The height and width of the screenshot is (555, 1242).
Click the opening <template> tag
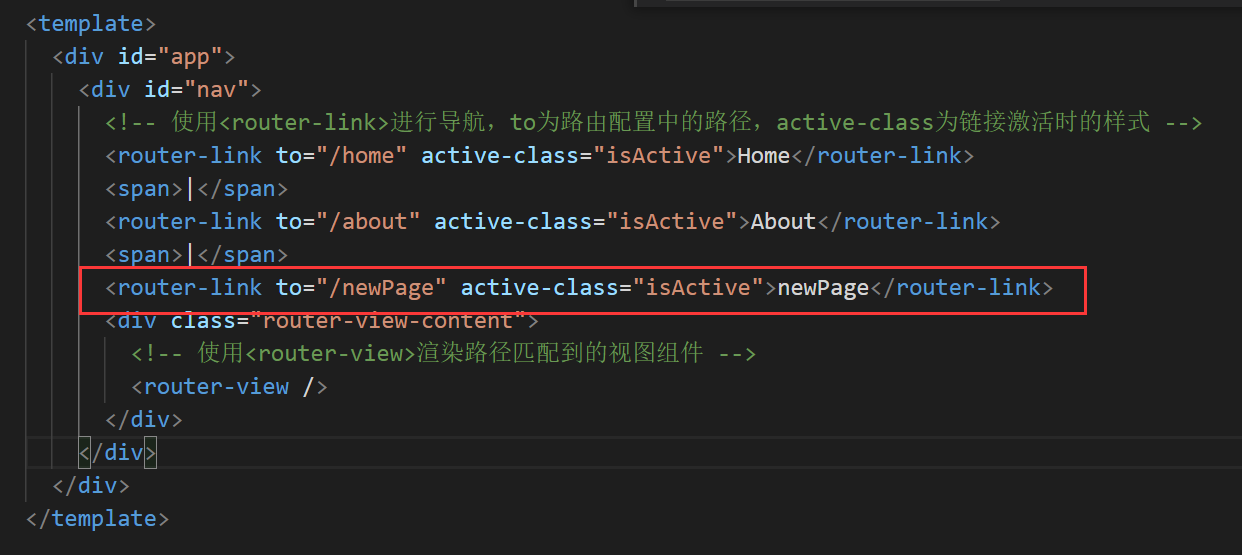pos(91,23)
